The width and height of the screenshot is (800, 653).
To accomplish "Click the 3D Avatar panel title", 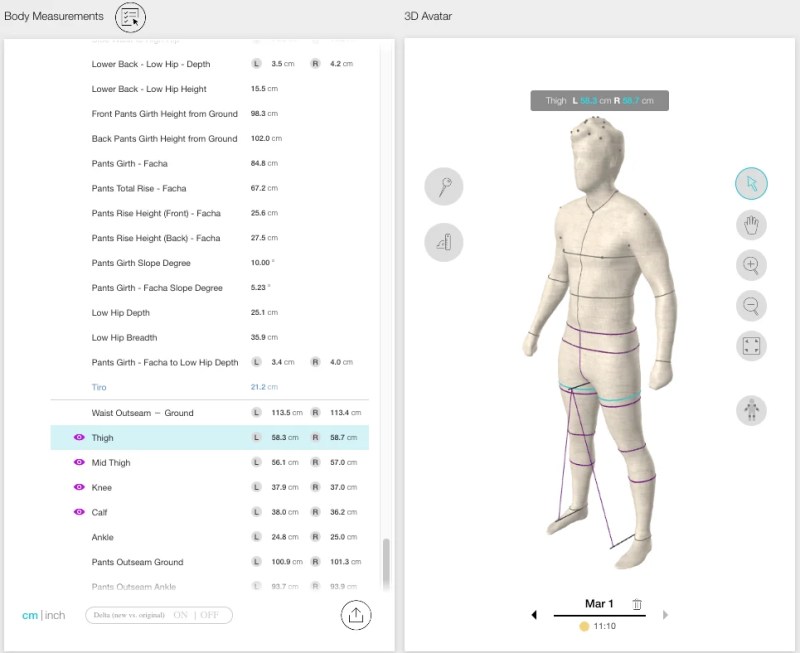I will (428, 16).
